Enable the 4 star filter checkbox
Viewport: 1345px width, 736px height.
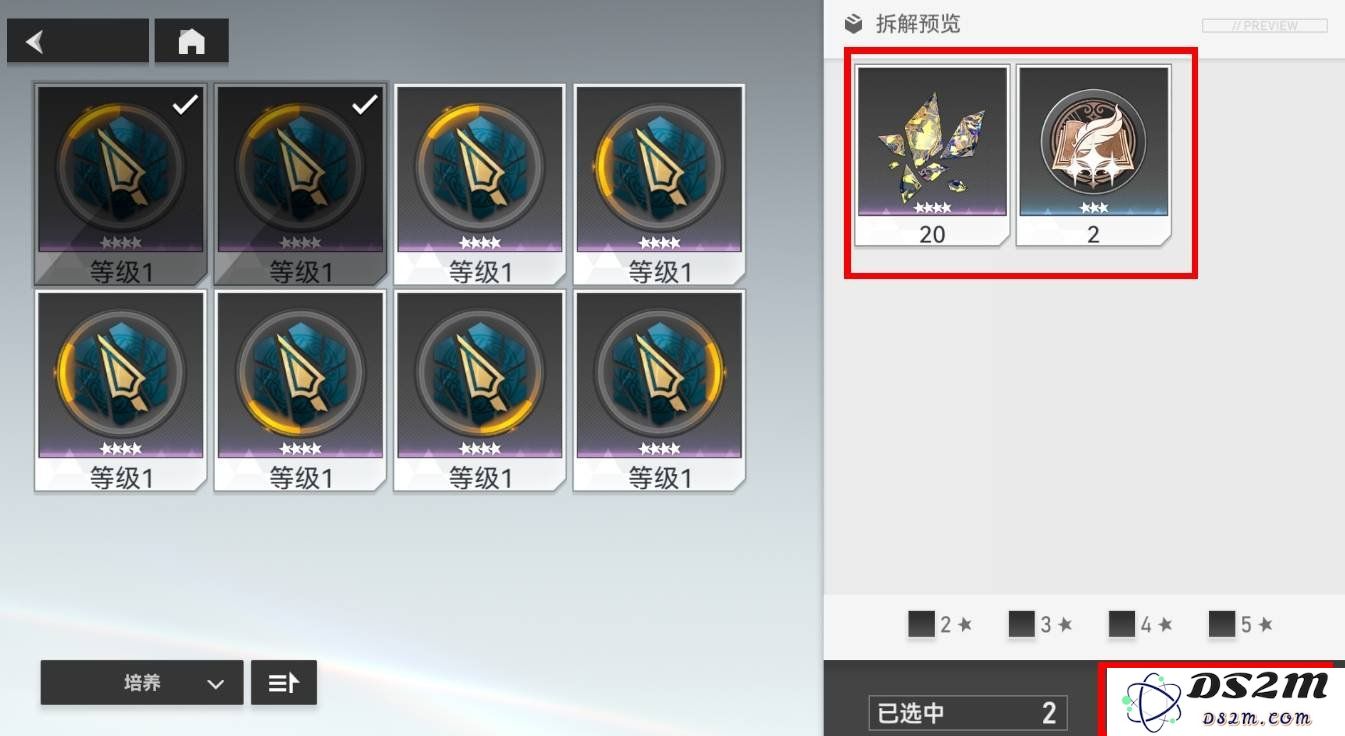tap(1121, 625)
